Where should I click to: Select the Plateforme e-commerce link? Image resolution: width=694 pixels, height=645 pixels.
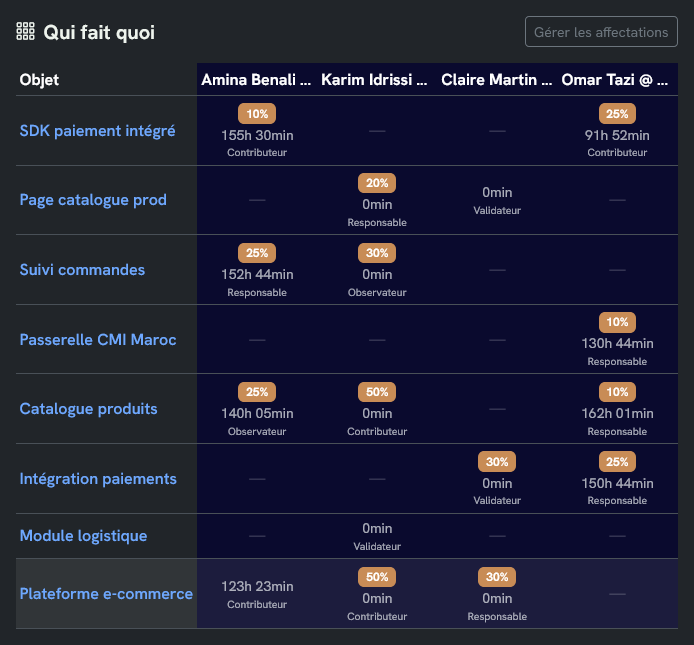[106, 594]
